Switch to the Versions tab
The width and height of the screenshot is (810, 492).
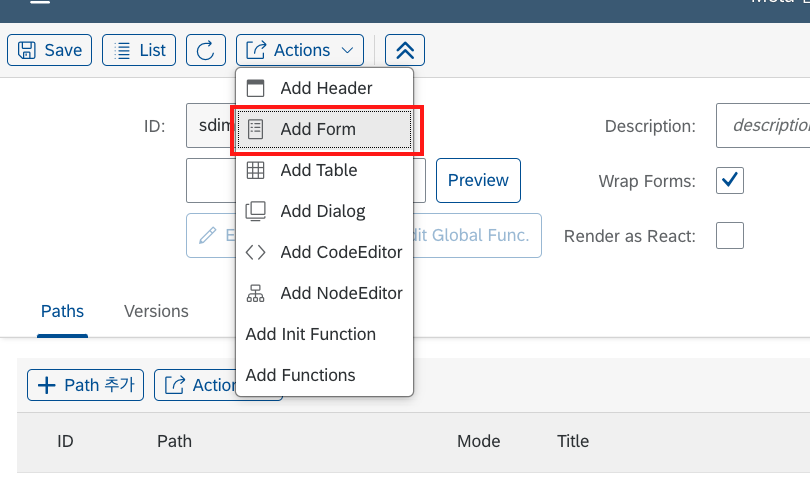coord(156,311)
